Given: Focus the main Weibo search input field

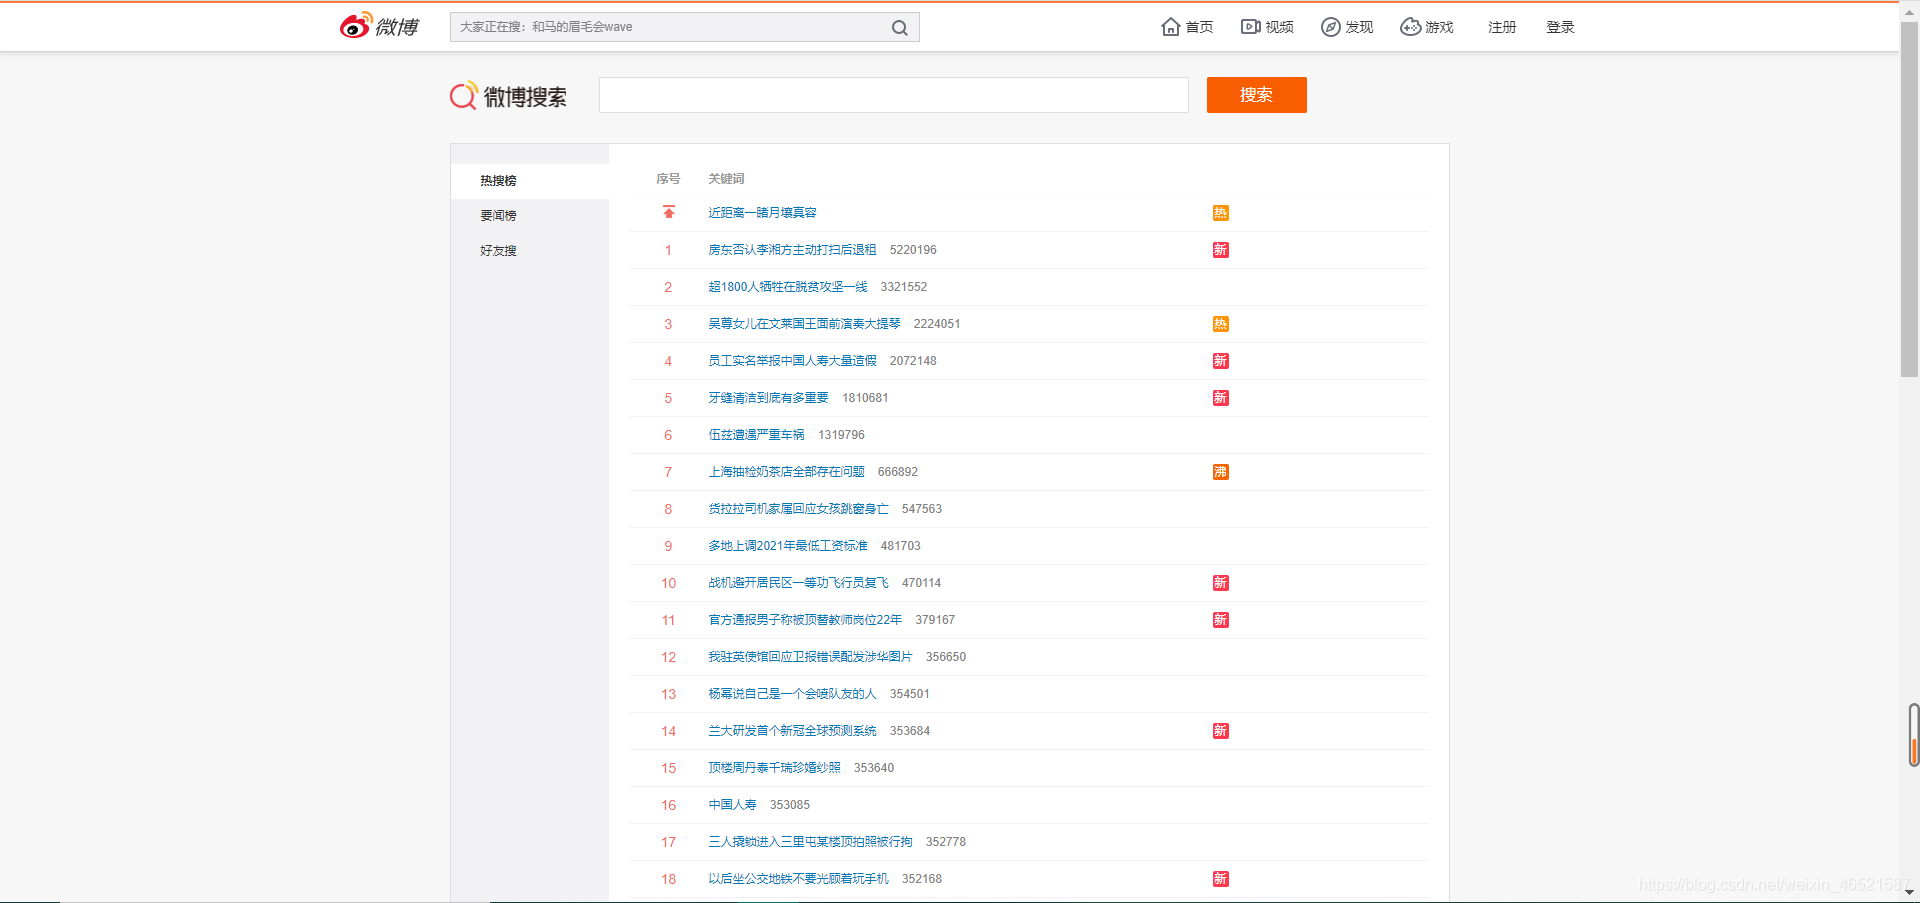Looking at the screenshot, I should pos(894,95).
